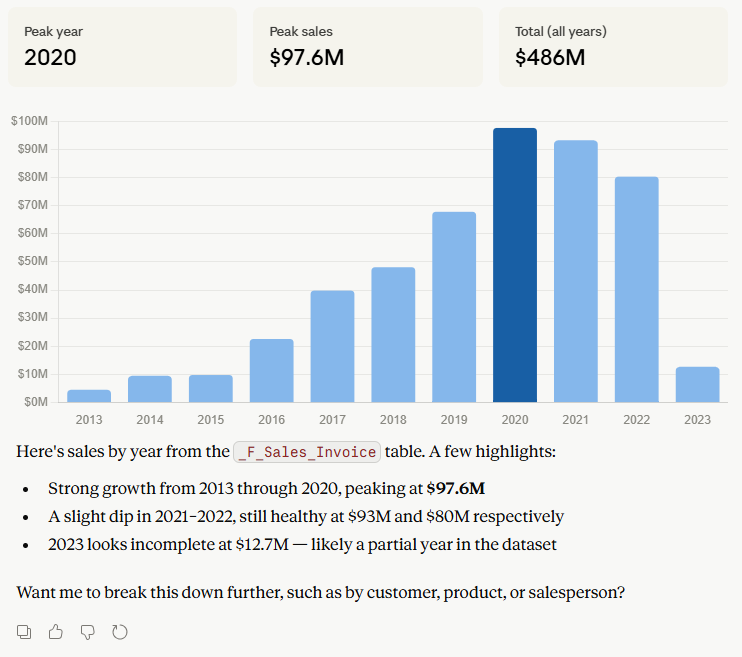The width and height of the screenshot is (742, 657).
Task: Select the Total (all years) $486M card
Action: click(x=613, y=47)
